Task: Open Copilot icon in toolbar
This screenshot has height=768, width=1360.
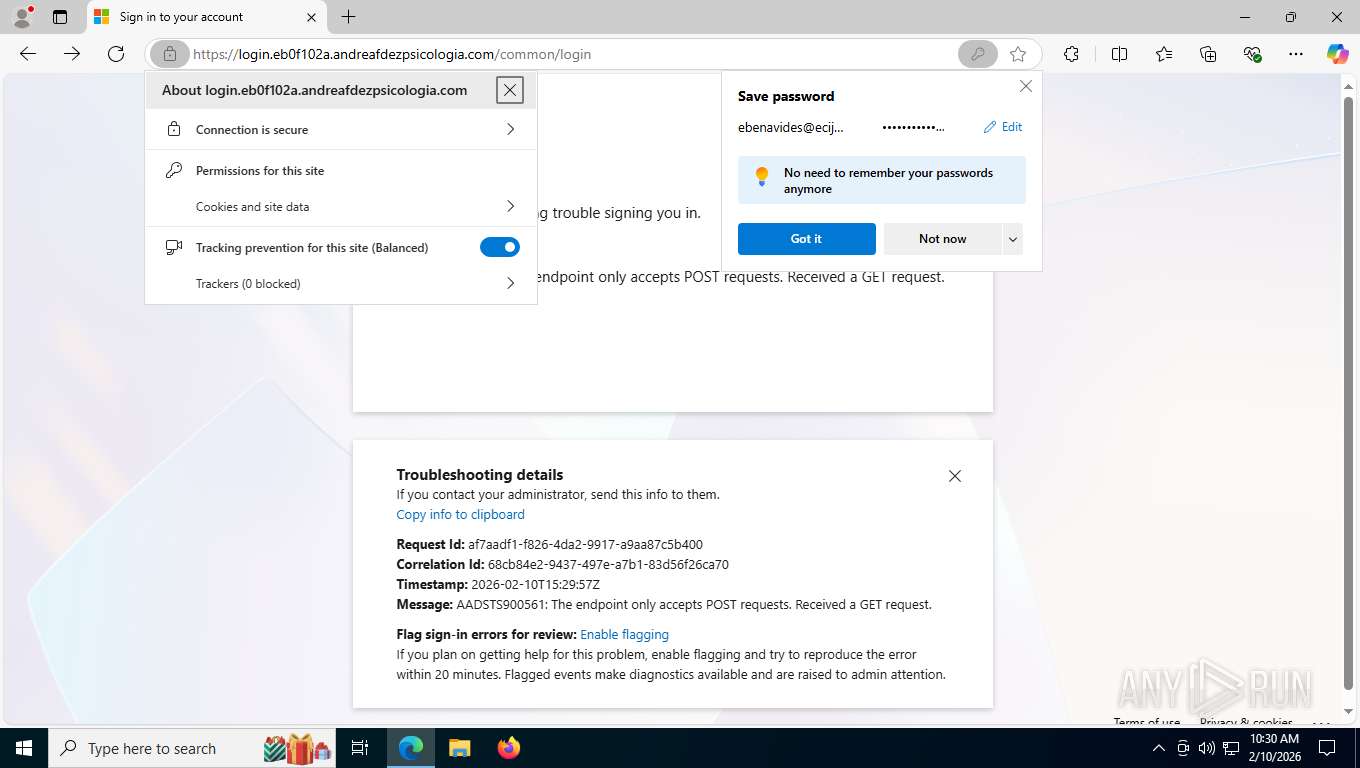Action: click(1337, 54)
